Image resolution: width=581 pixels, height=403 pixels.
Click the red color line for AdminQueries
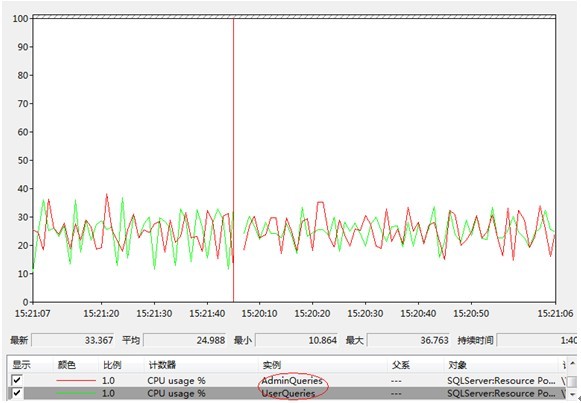[76, 380]
